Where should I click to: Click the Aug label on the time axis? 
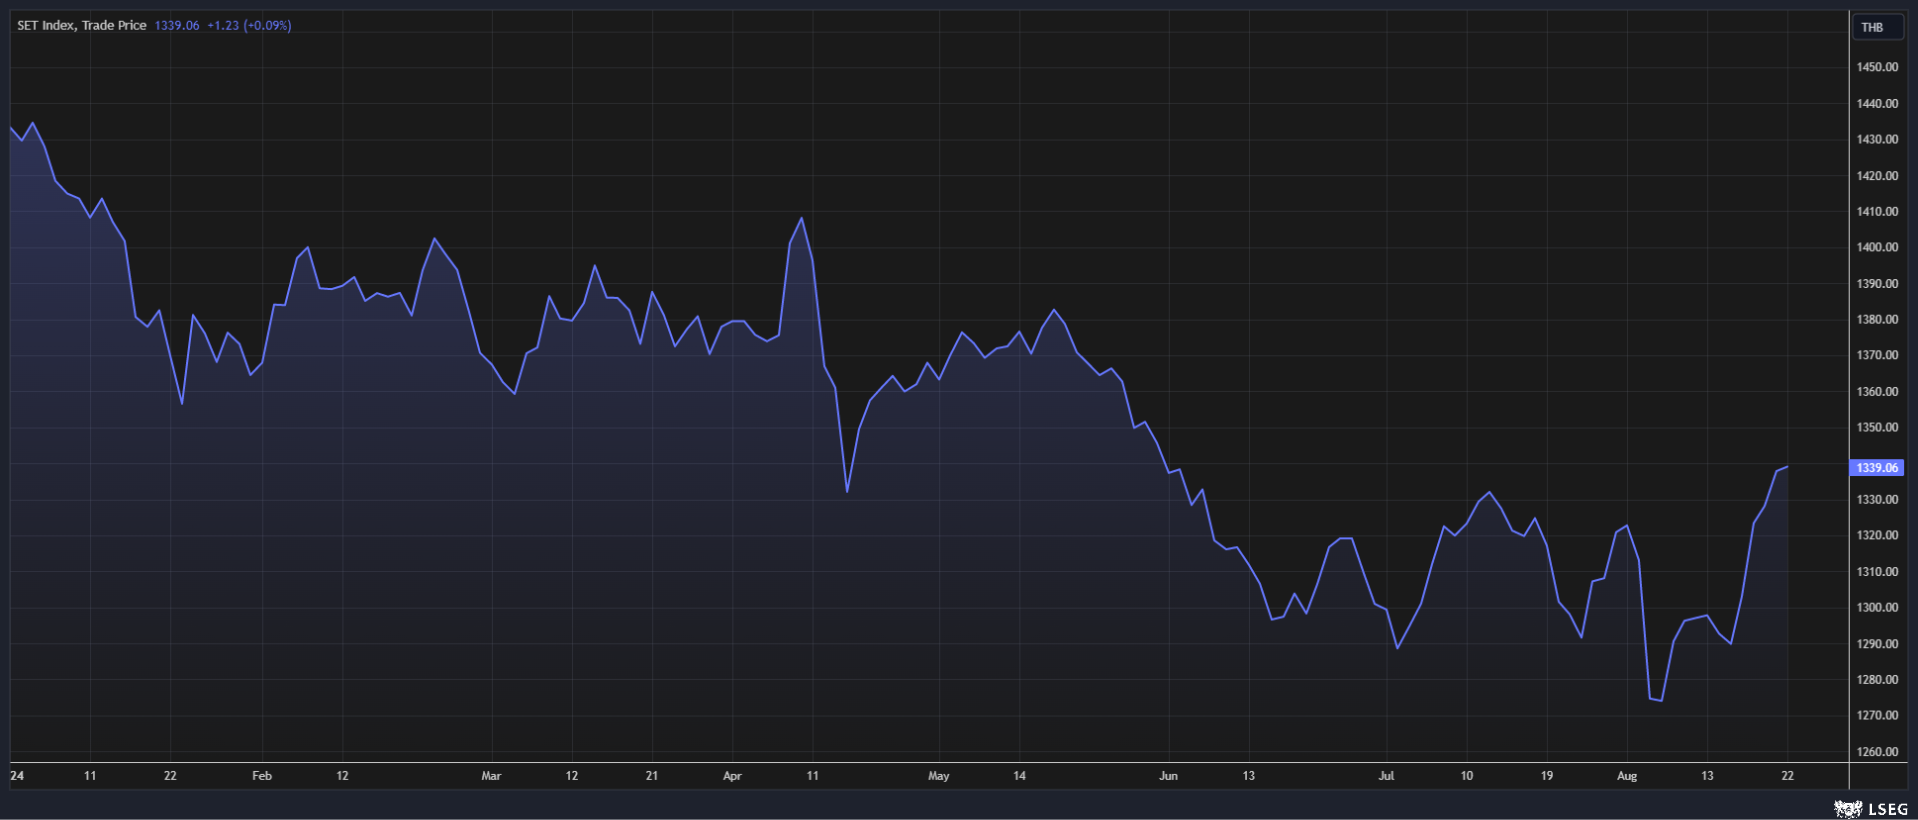click(1627, 776)
